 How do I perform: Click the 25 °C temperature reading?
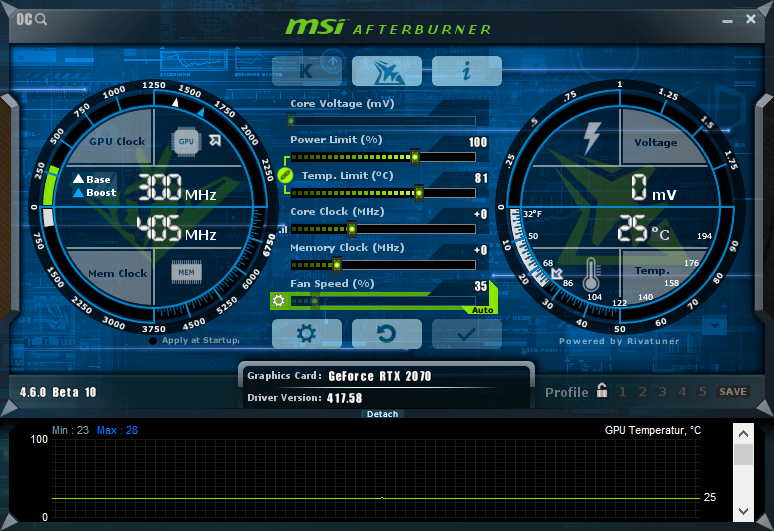tap(644, 229)
